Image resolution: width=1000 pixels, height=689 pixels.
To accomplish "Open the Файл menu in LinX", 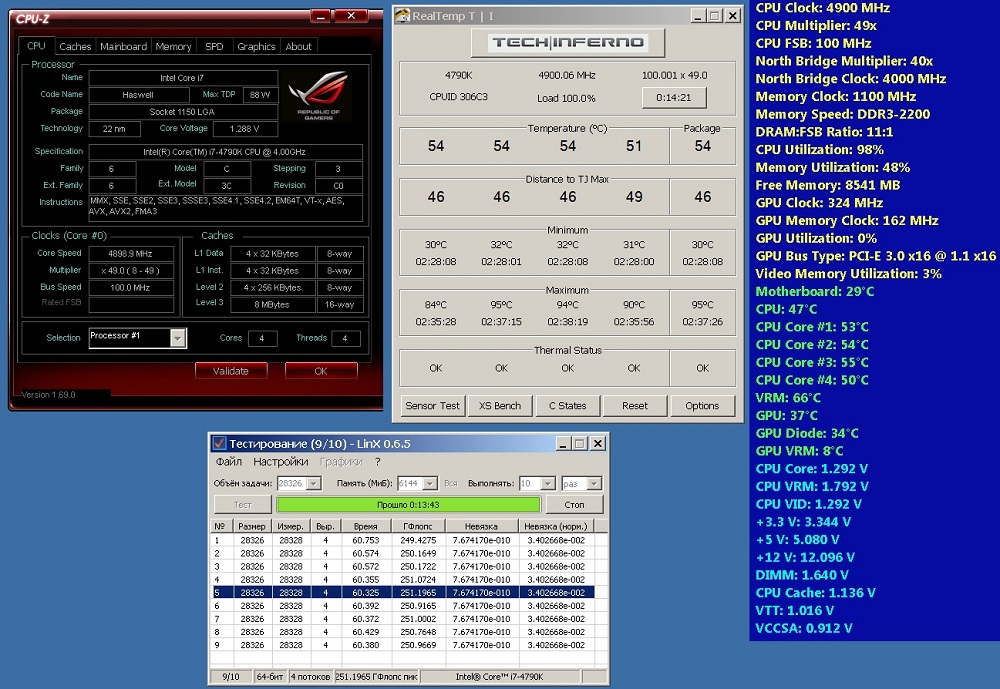I will pyautogui.click(x=228, y=461).
